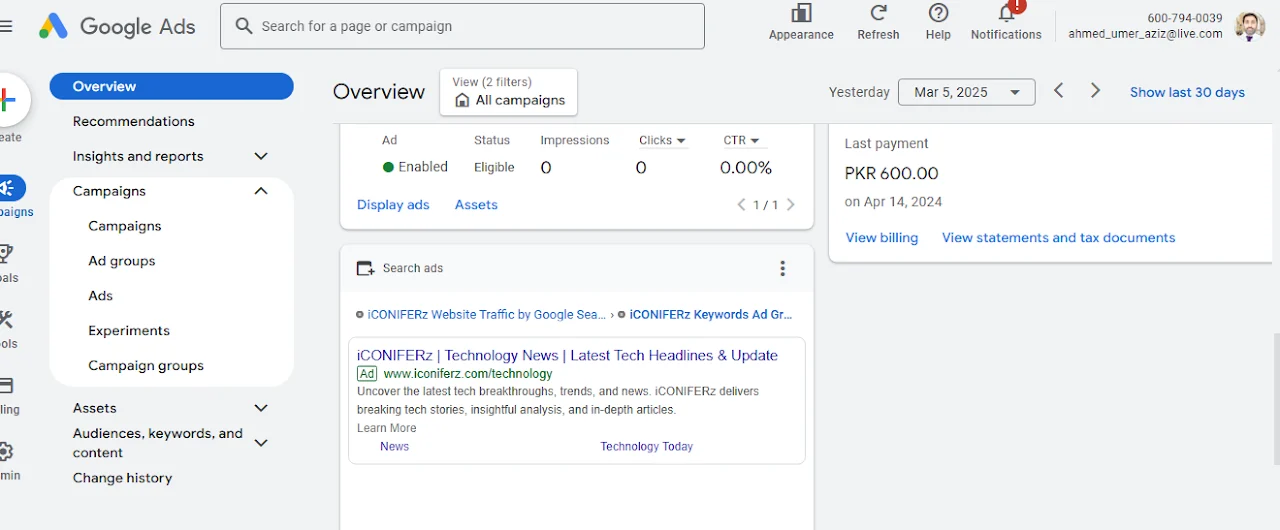Click the Search ads card icon

365,268
